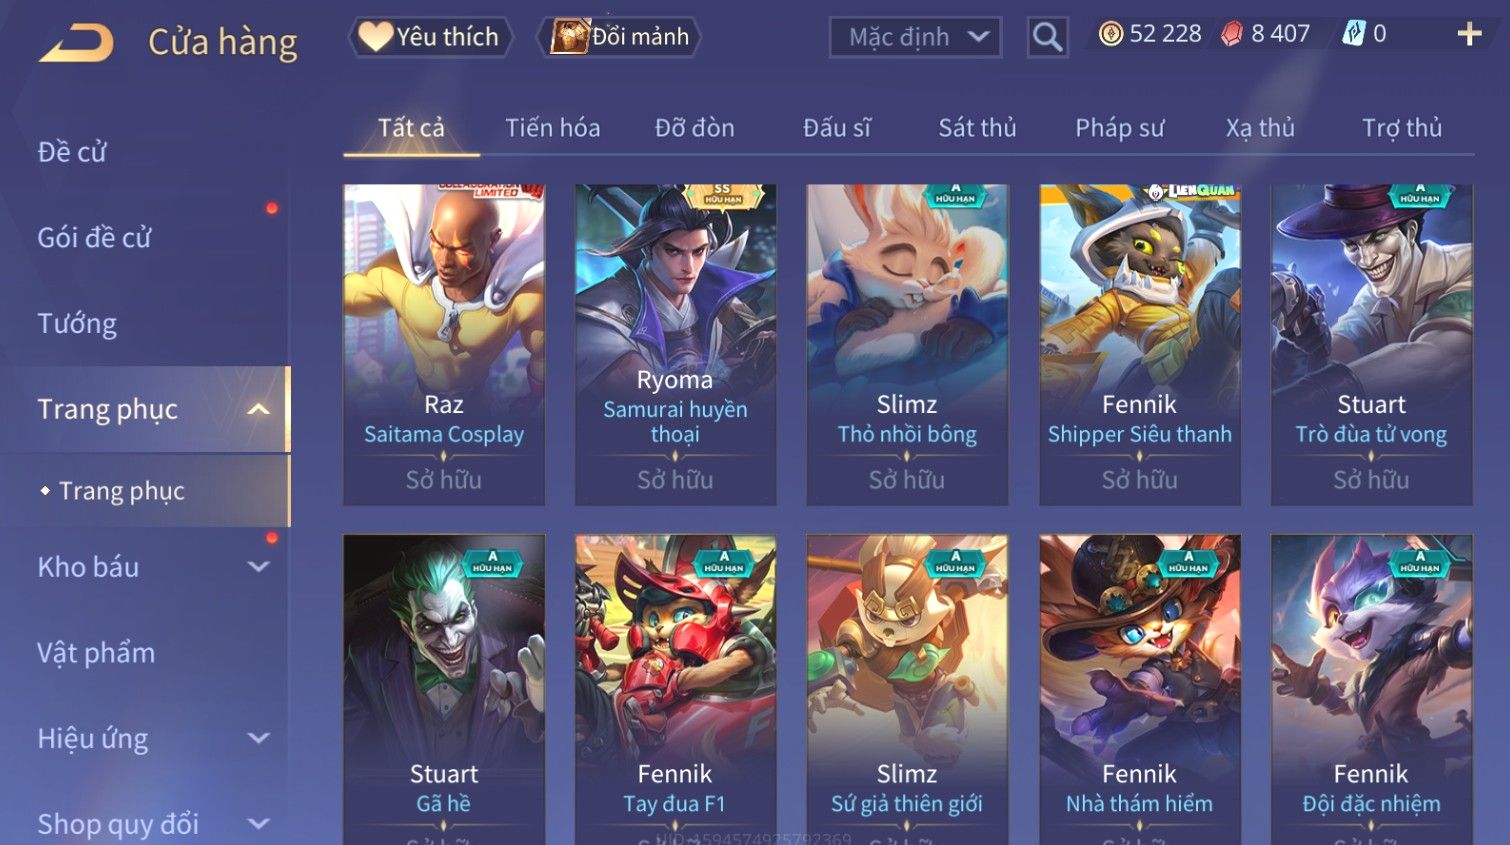The image size is (1510, 845).
Task: Open the Stuart Gã hề skin card
Action: click(x=444, y=689)
